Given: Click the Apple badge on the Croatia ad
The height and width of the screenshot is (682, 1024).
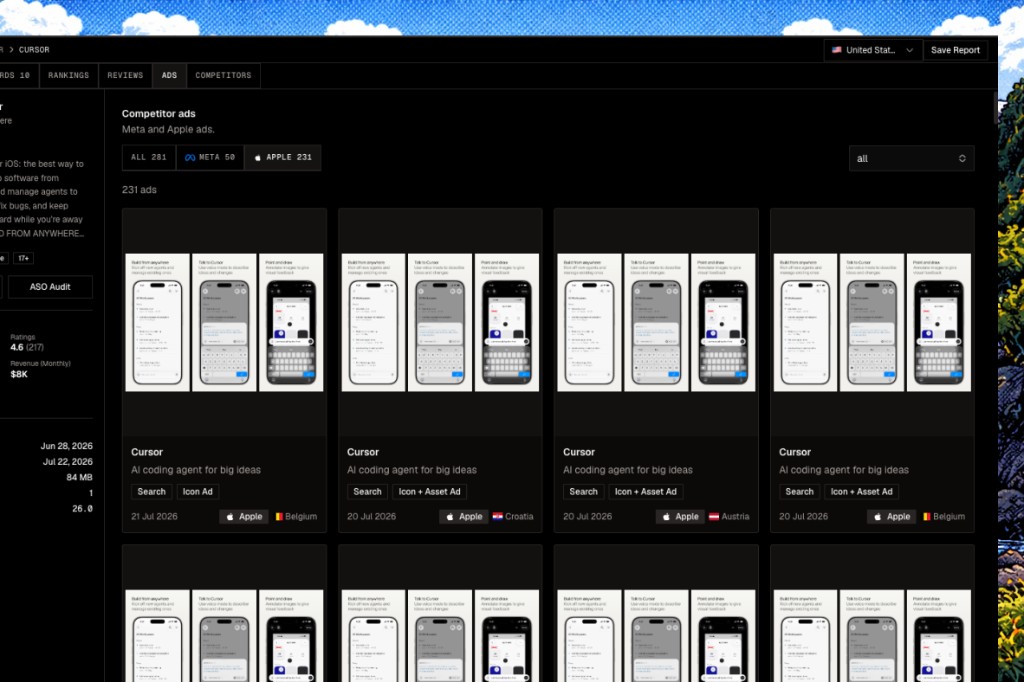Looking at the screenshot, I should [464, 517].
